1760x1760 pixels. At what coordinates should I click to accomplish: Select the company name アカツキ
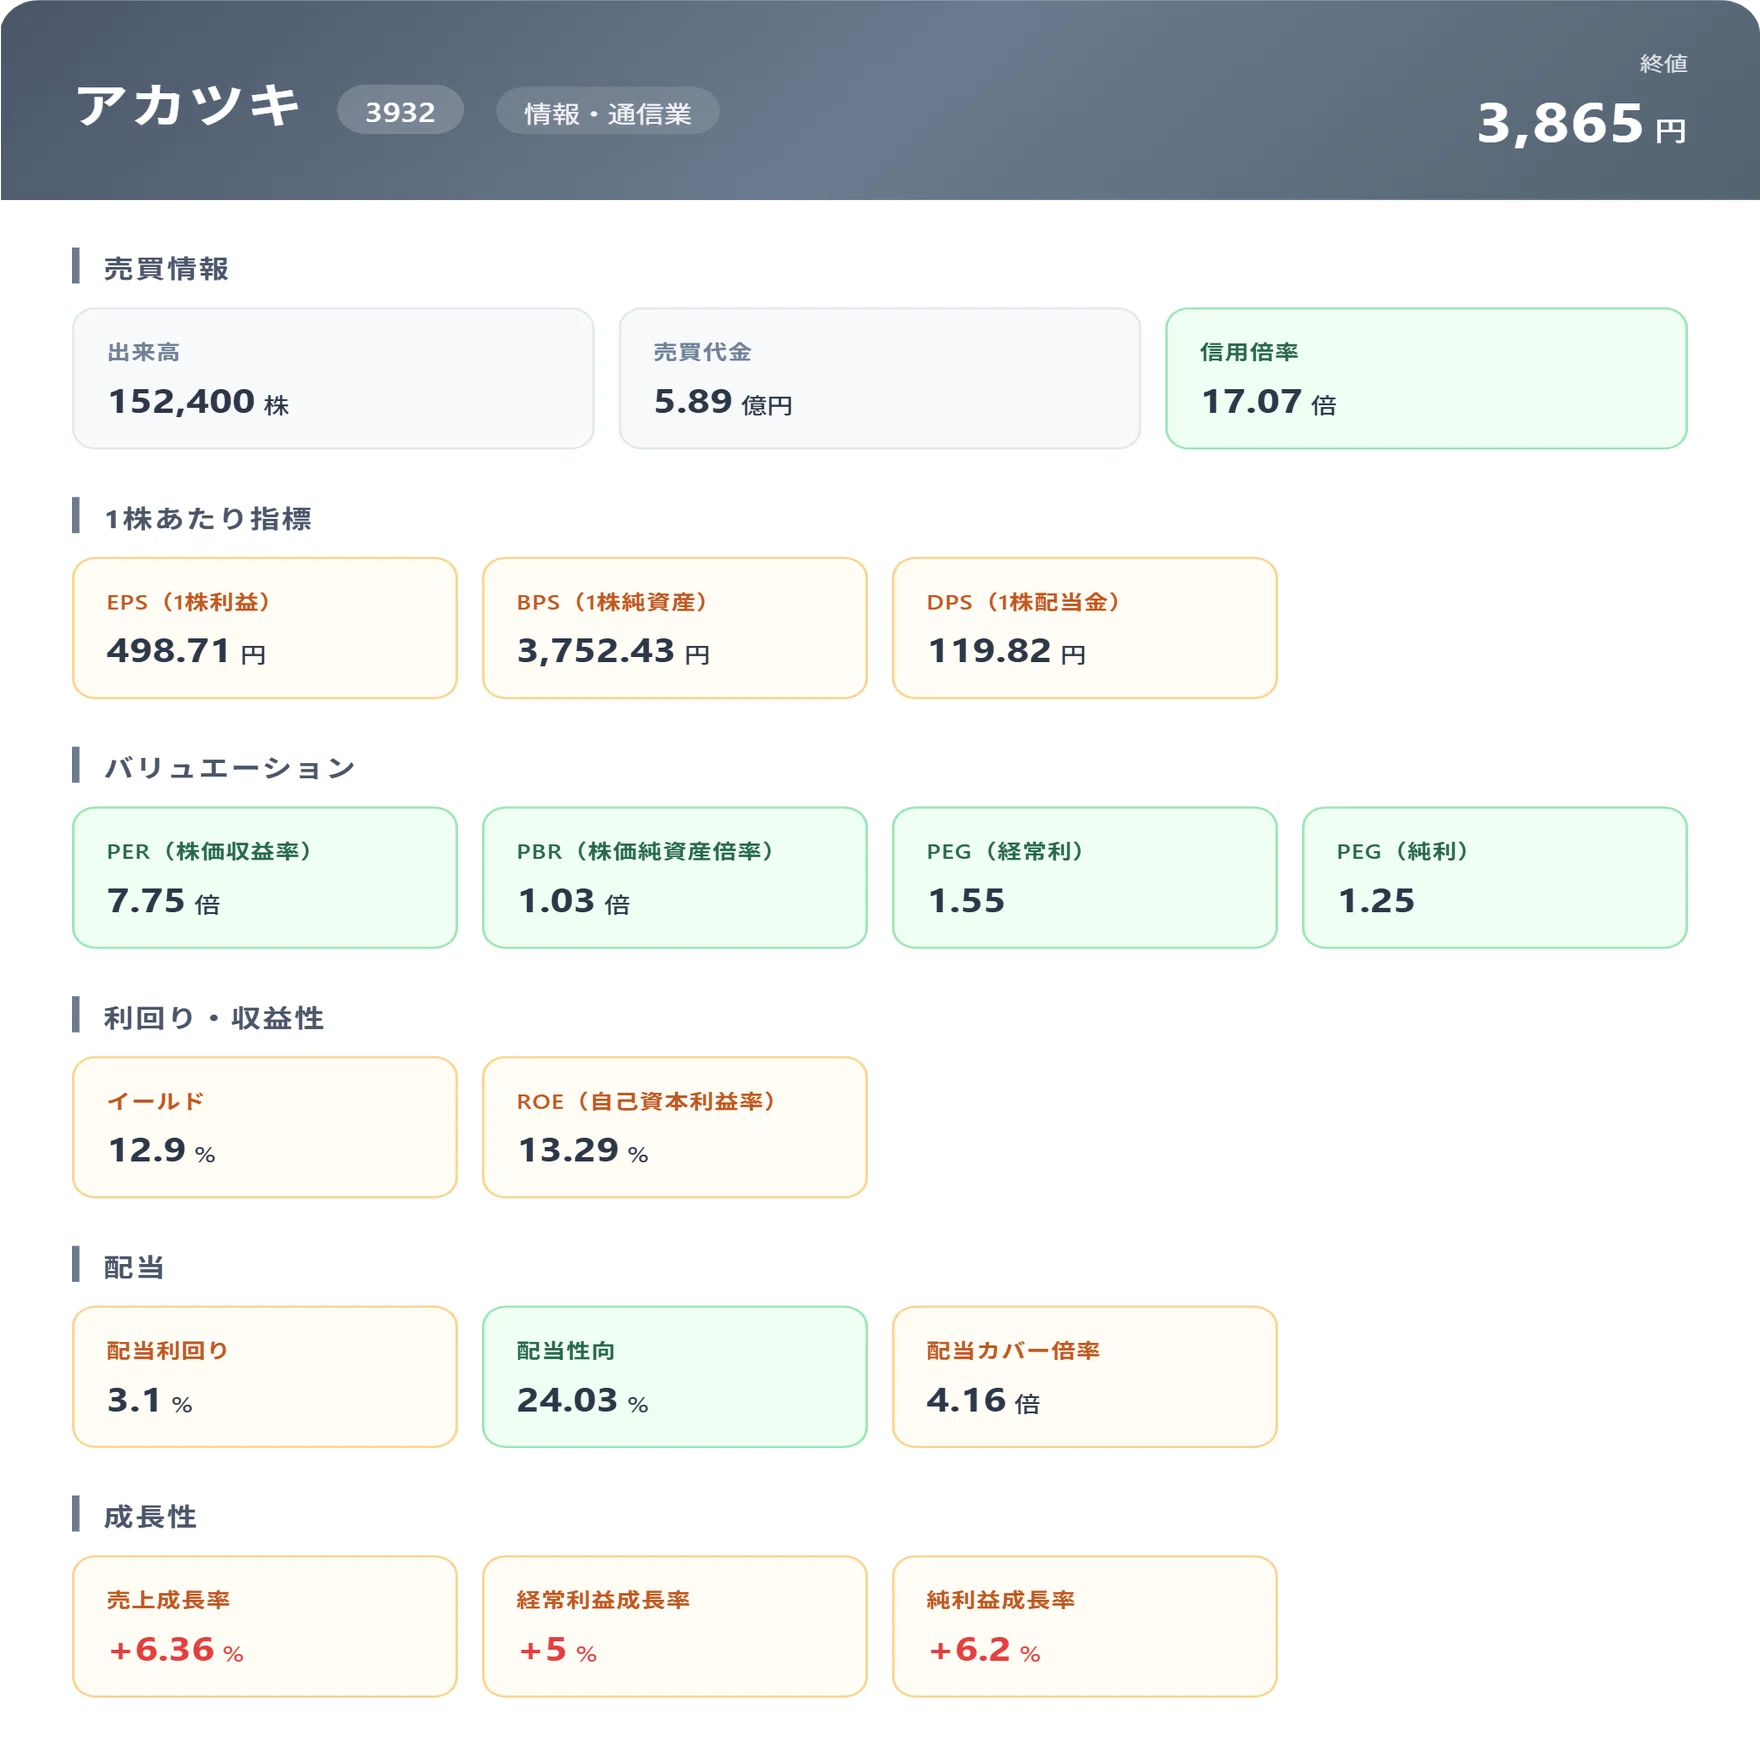[x=188, y=105]
